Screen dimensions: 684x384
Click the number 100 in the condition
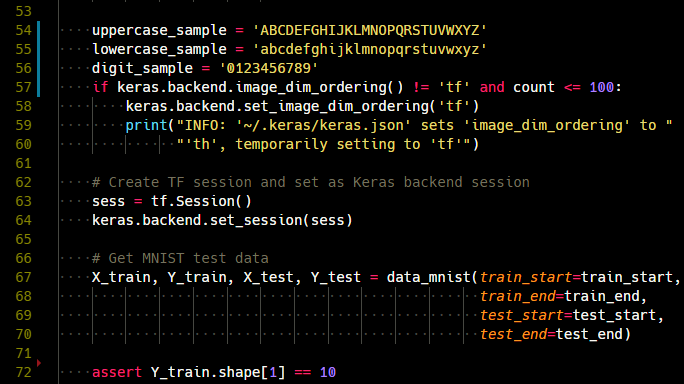(602, 87)
